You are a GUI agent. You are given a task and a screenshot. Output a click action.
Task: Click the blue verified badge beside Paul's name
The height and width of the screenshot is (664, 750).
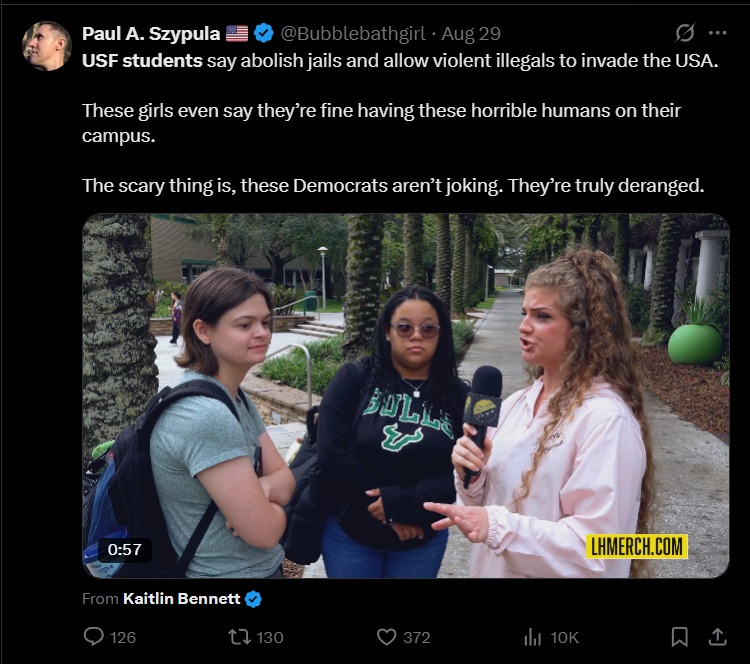(x=264, y=33)
